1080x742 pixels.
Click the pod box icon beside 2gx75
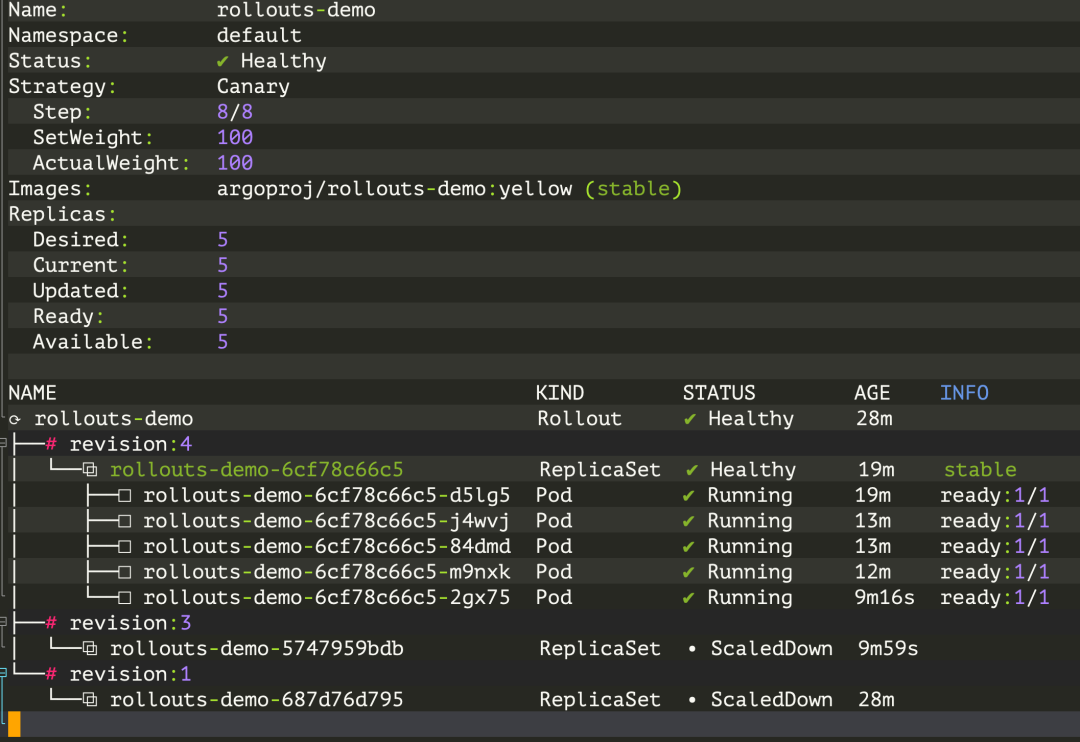[x=124, y=597]
